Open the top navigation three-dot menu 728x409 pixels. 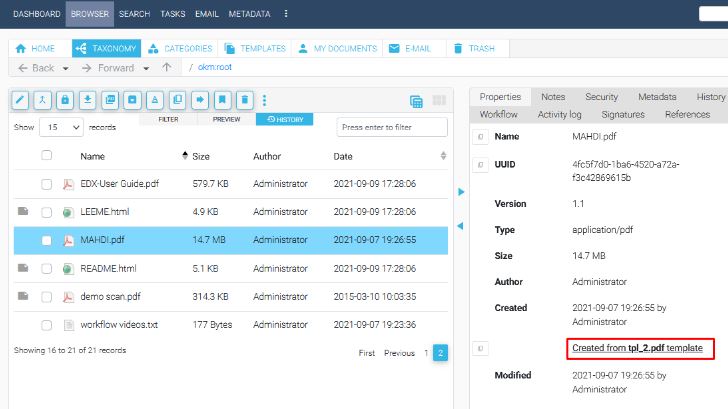pos(286,13)
